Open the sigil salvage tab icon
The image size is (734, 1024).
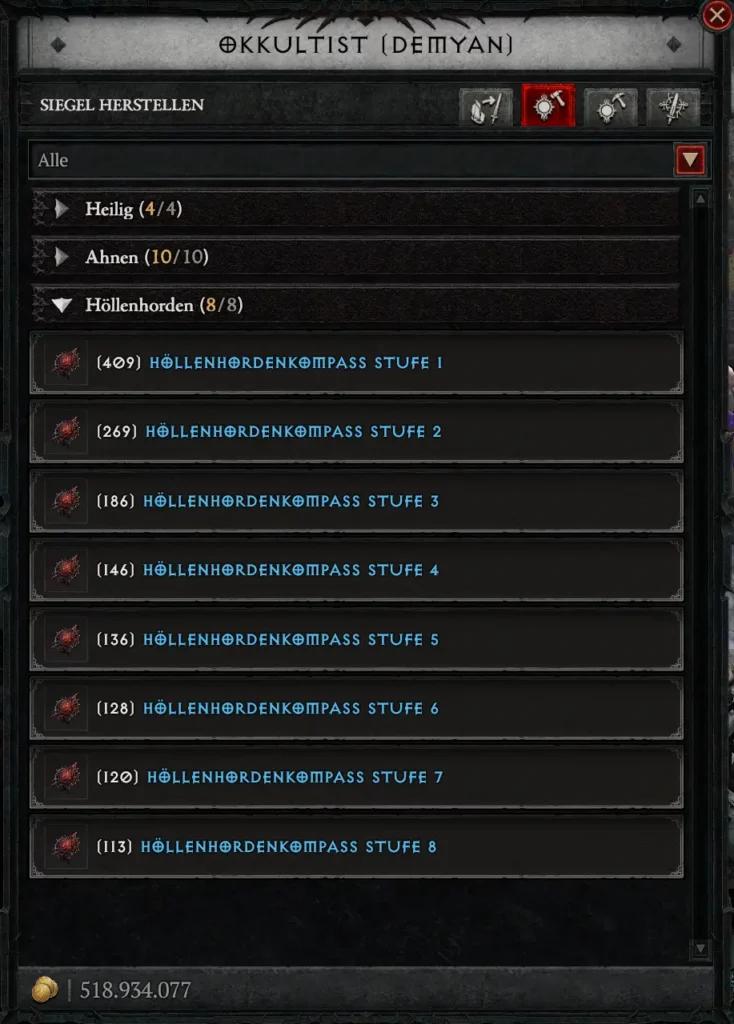pyautogui.click(x=611, y=106)
